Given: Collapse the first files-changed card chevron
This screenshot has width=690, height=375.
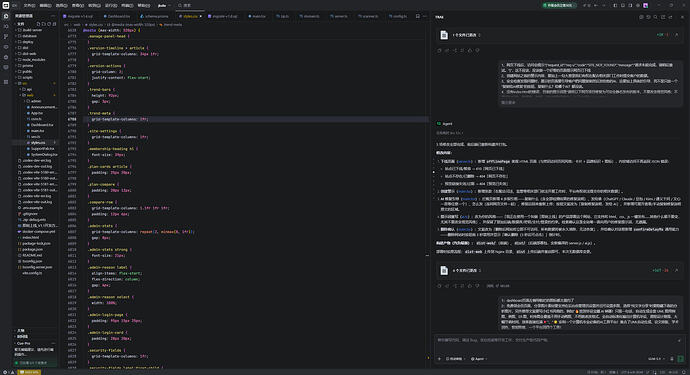Looking at the screenshot, I should [x=676, y=35].
